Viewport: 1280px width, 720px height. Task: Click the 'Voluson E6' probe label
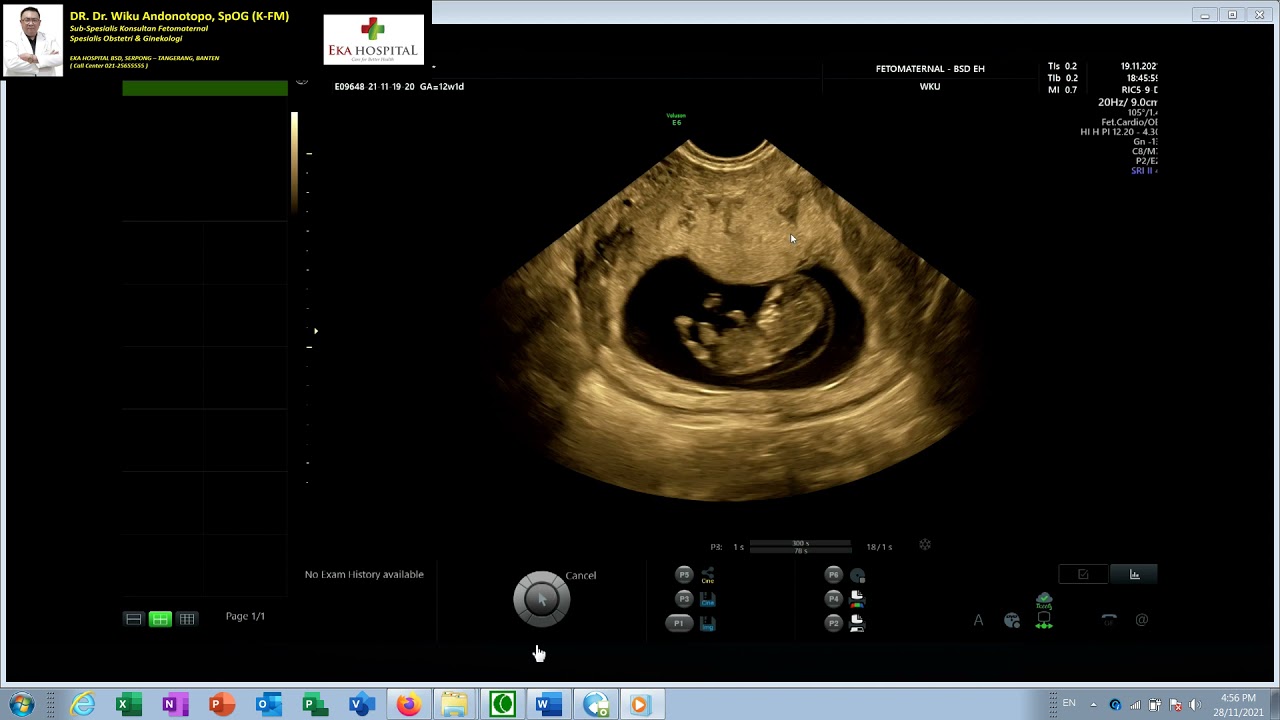point(676,119)
